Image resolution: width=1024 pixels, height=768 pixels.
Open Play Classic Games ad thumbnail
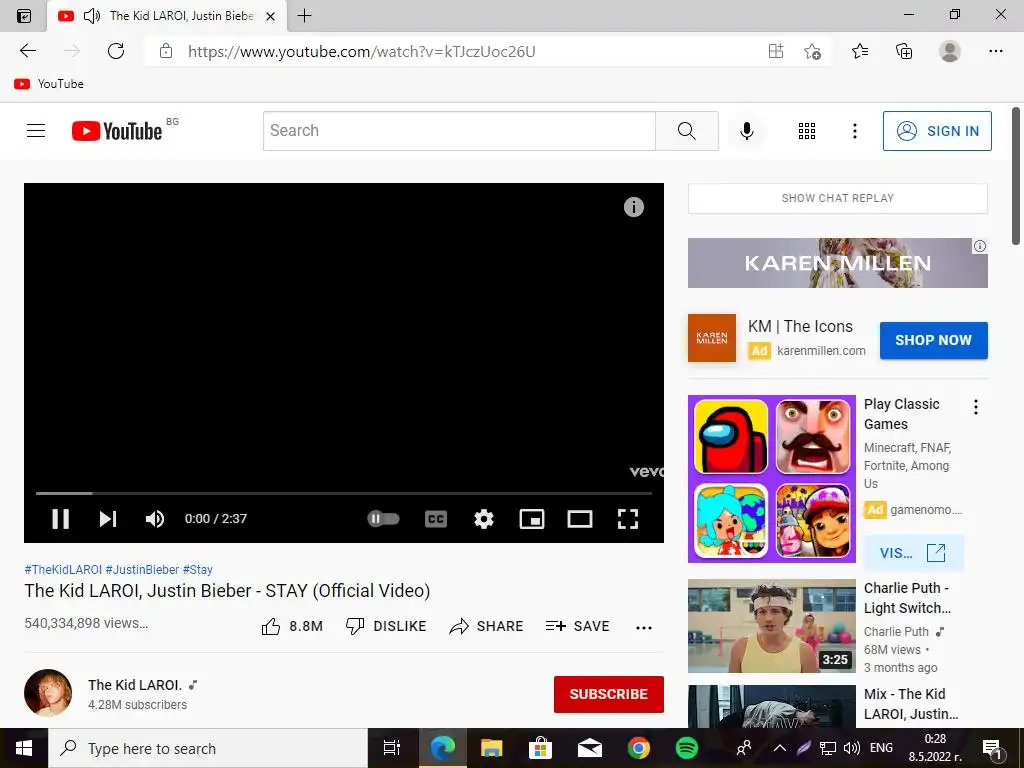(x=771, y=479)
